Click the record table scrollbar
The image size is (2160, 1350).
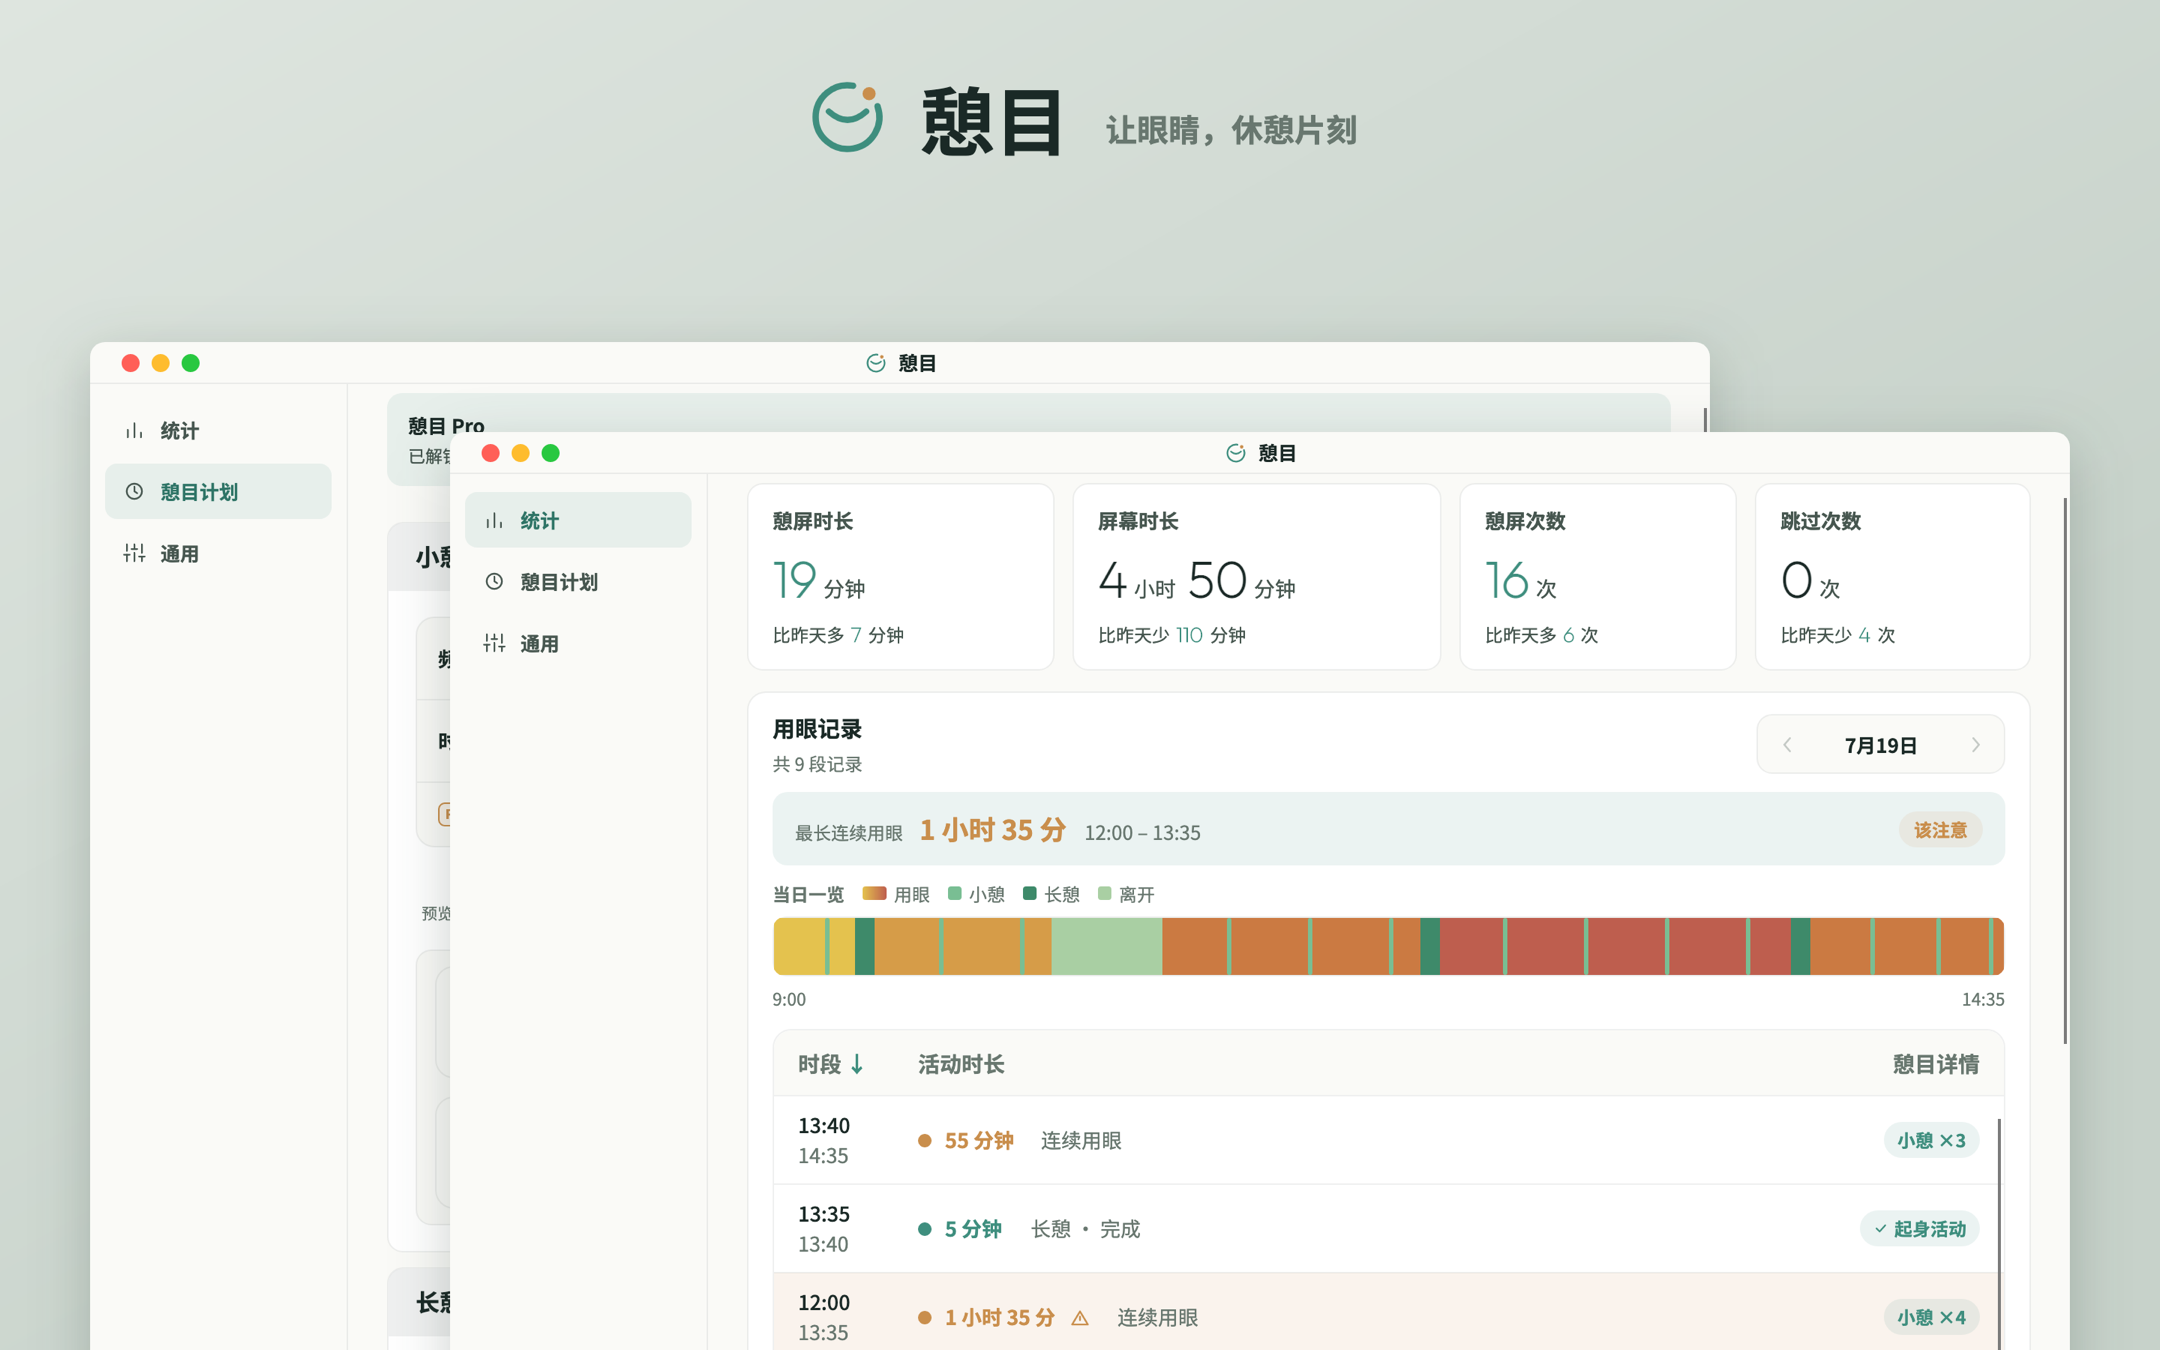pyautogui.click(x=1999, y=1234)
